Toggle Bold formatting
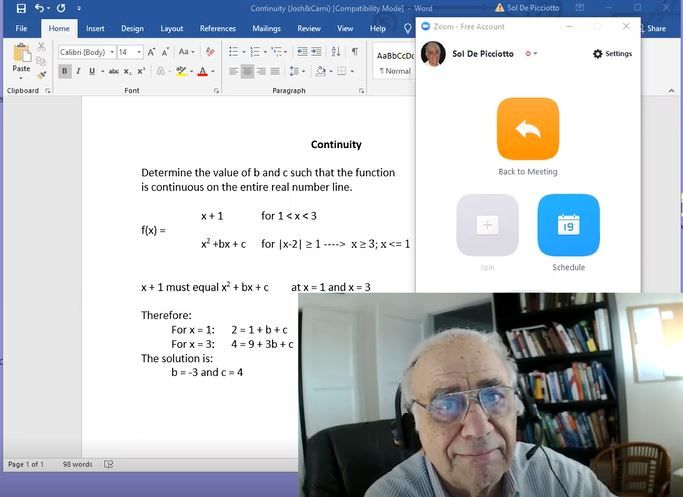The height and width of the screenshot is (497, 683). pos(65,72)
